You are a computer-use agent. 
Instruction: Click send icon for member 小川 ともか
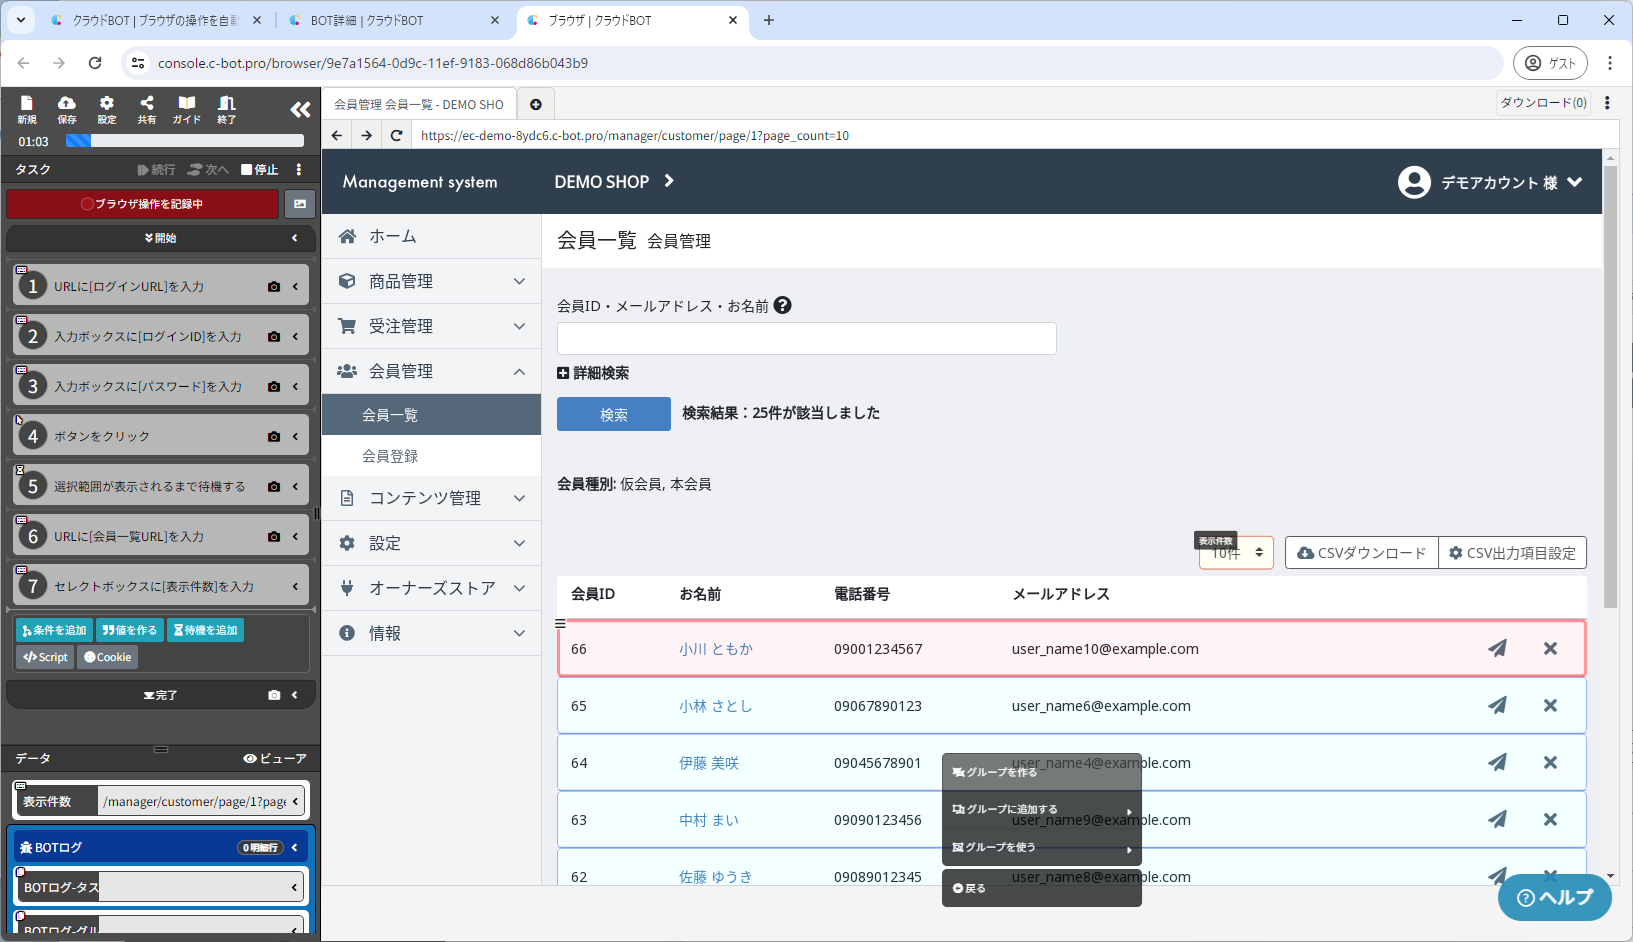[1497, 648]
